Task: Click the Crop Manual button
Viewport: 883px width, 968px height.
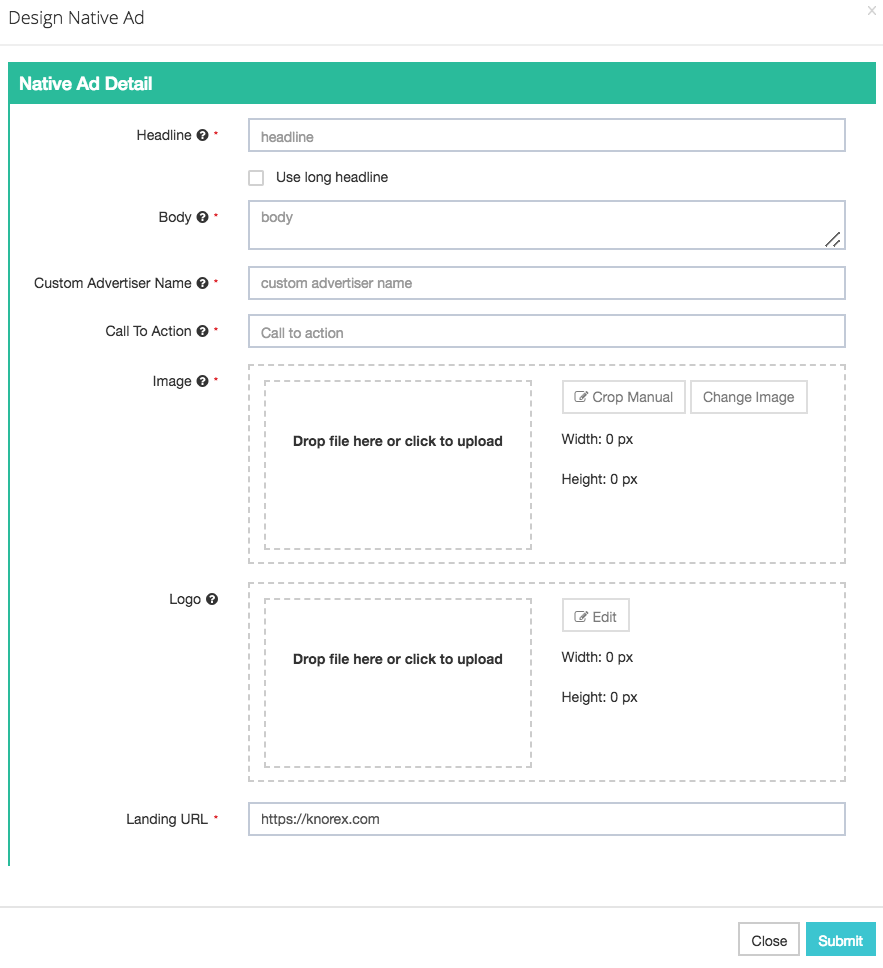Action: (624, 397)
